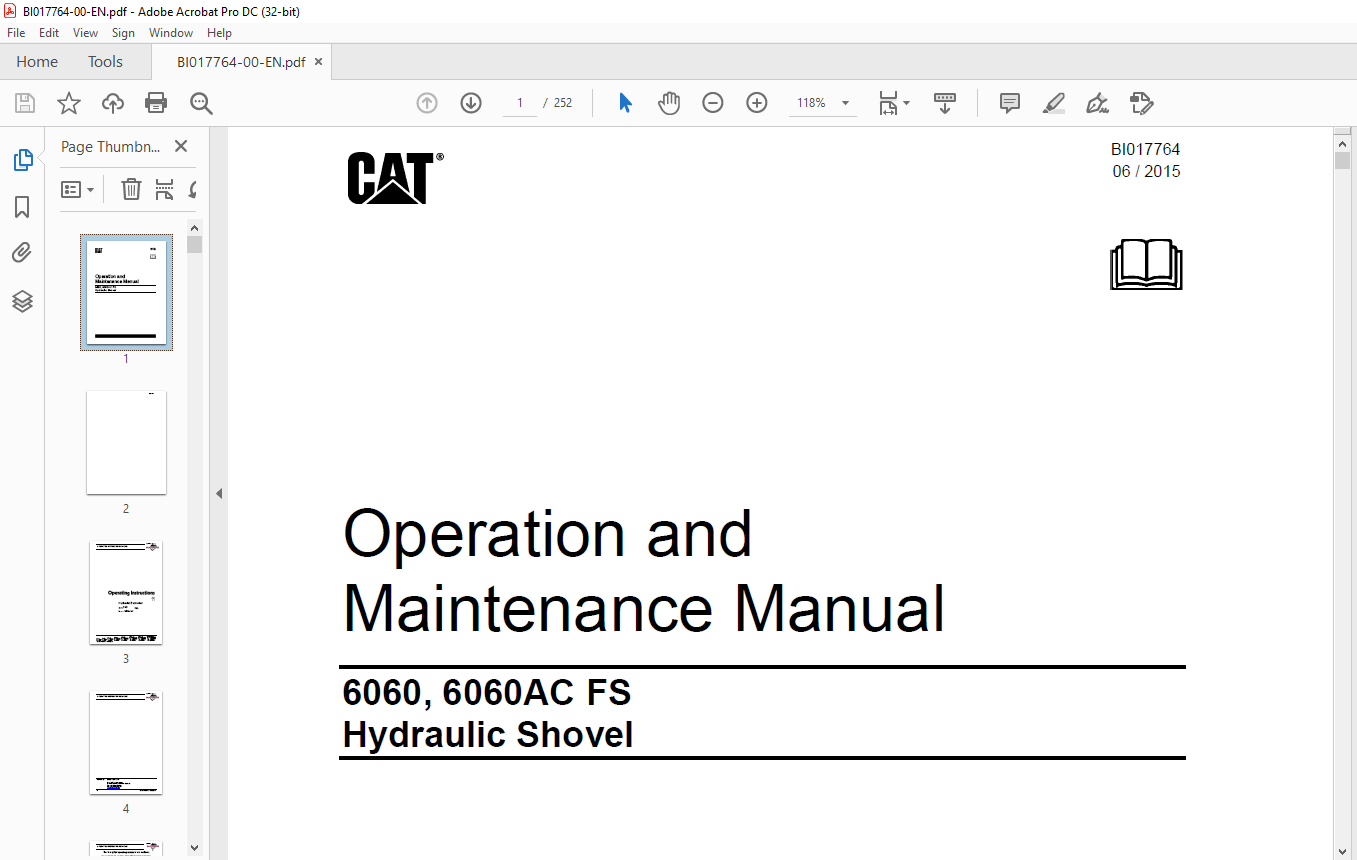Open the Window menu

171,33
